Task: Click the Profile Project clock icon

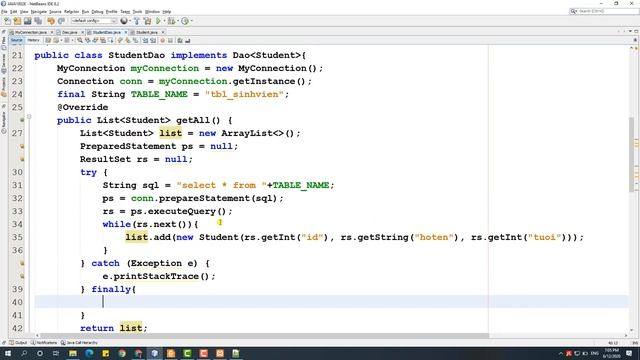Action: [x=185, y=21]
